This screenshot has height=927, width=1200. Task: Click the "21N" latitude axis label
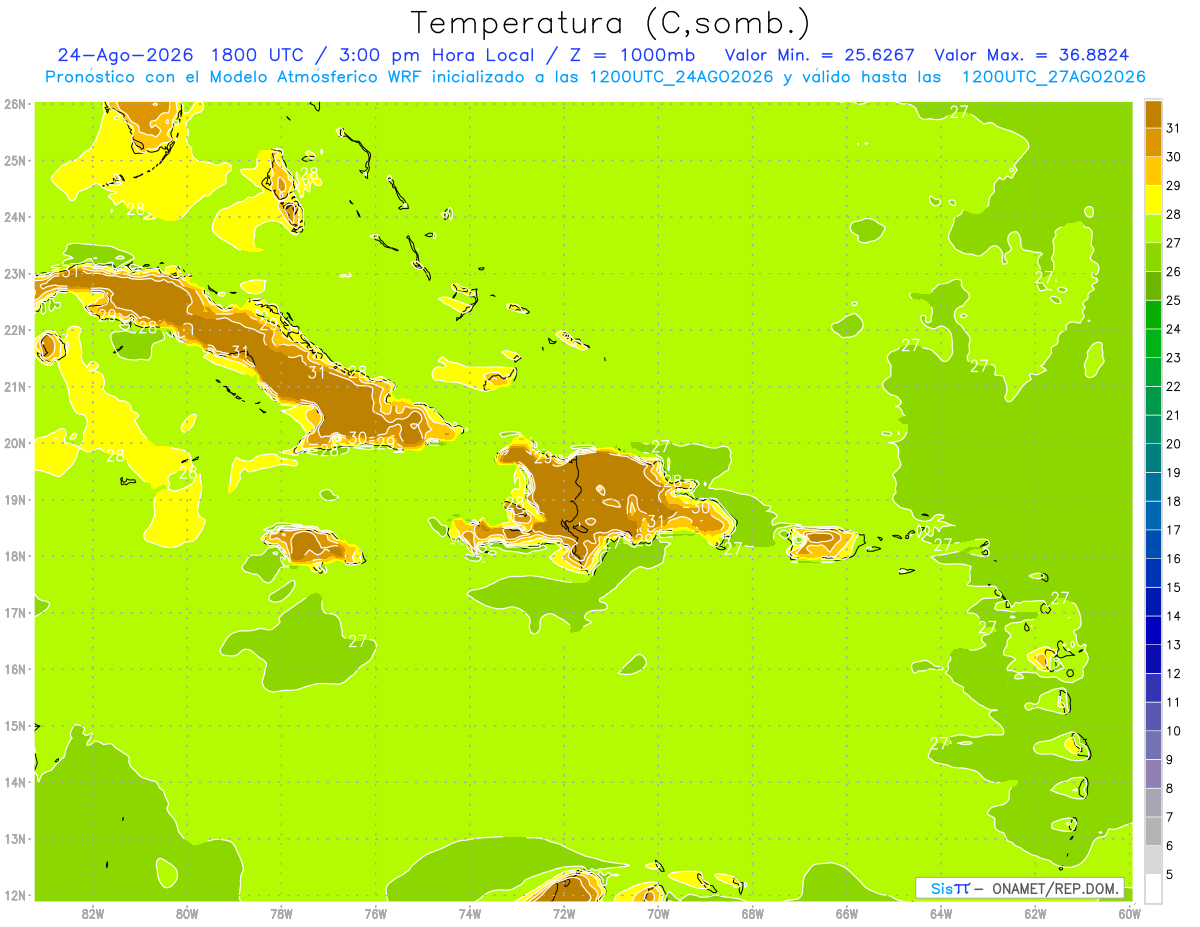click(x=15, y=387)
